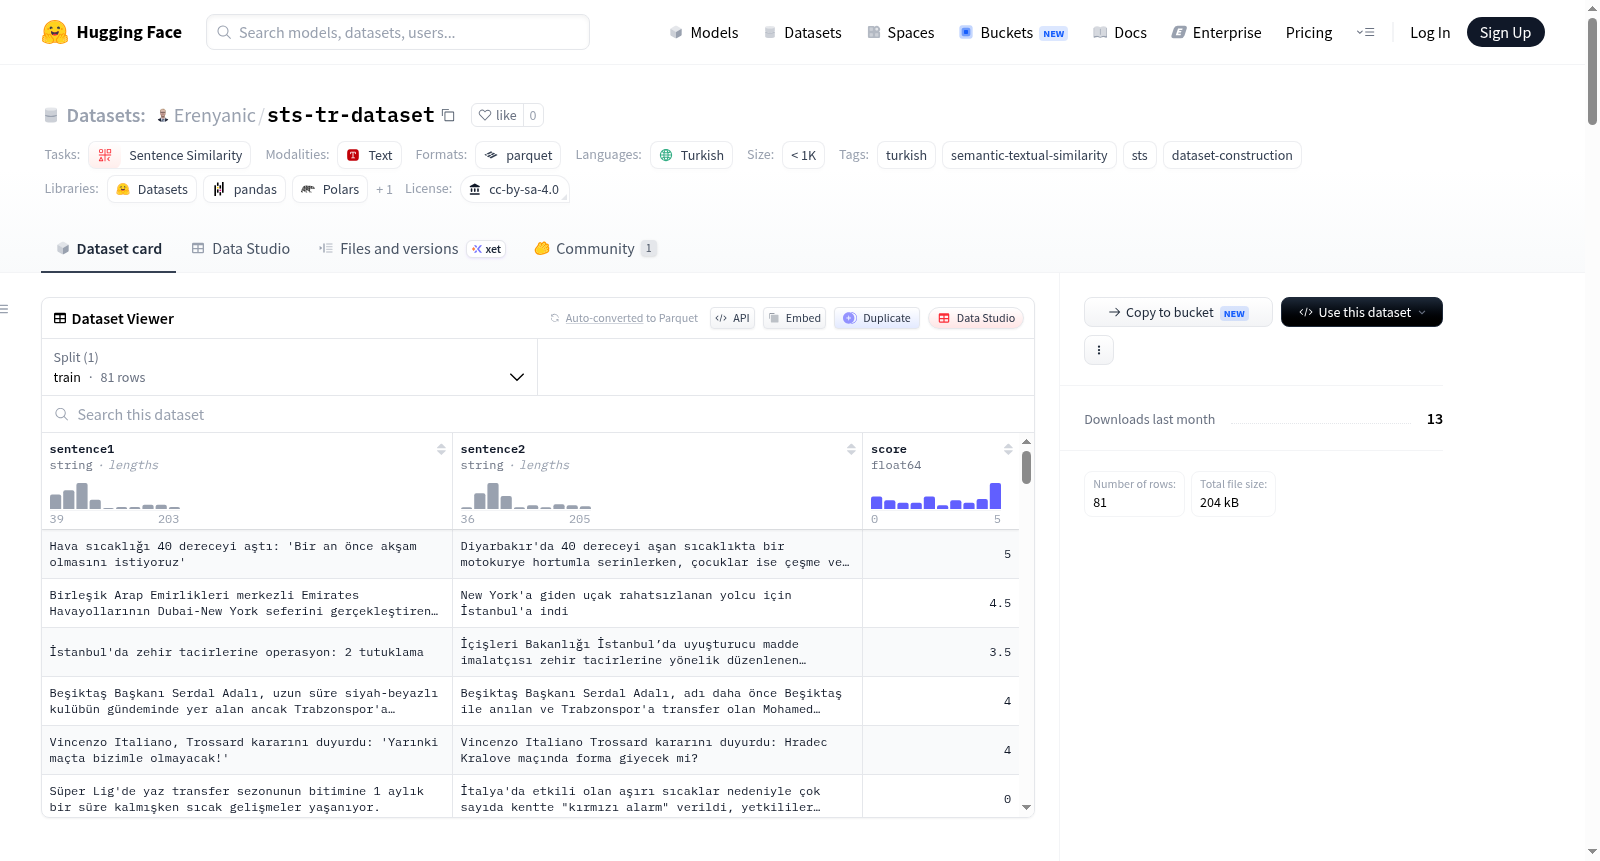Sort the score column
The image size is (1600, 861).
coord(1008,449)
